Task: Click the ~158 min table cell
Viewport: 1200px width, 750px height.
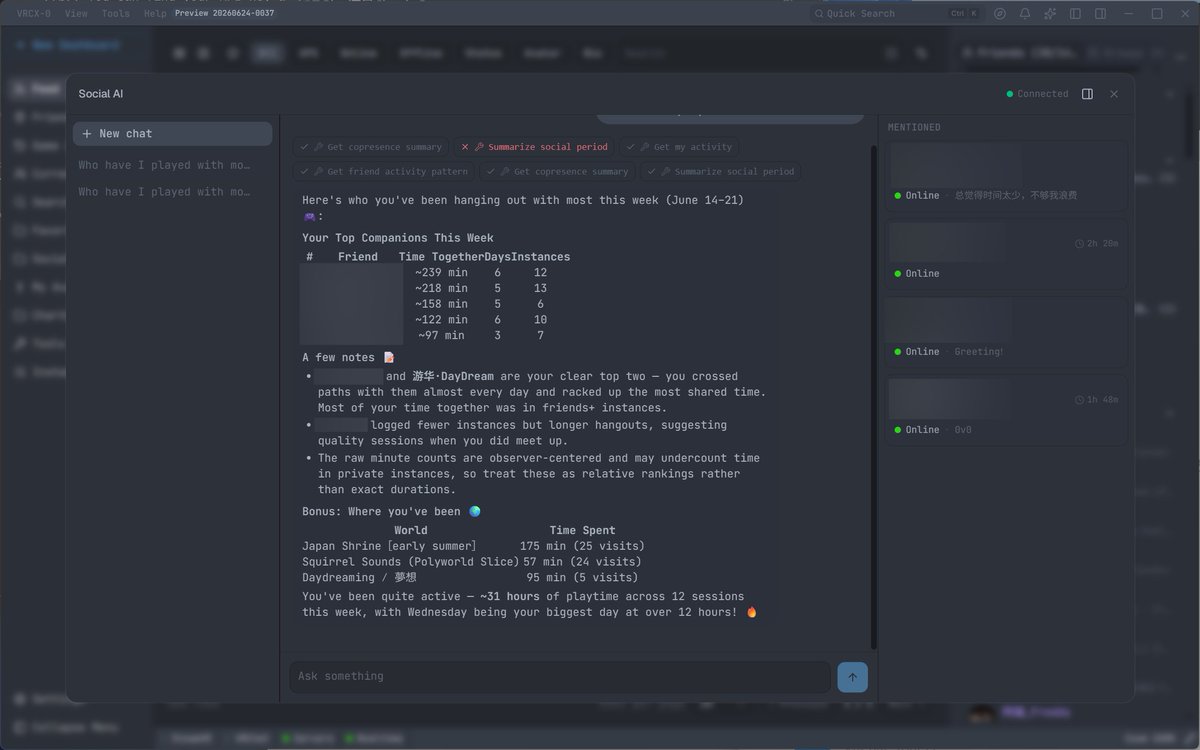Action: coord(442,304)
